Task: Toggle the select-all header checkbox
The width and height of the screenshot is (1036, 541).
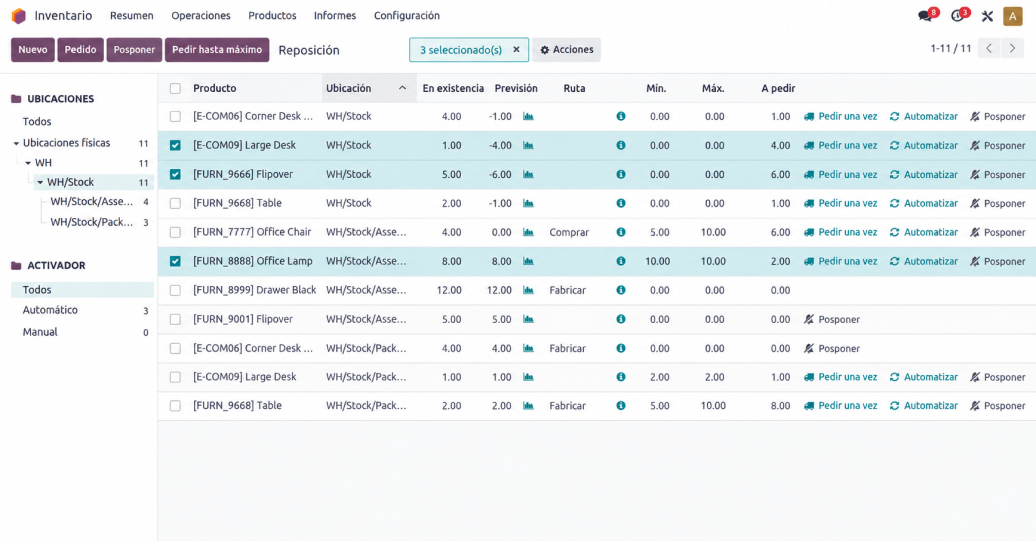Action: coord(175,88)
